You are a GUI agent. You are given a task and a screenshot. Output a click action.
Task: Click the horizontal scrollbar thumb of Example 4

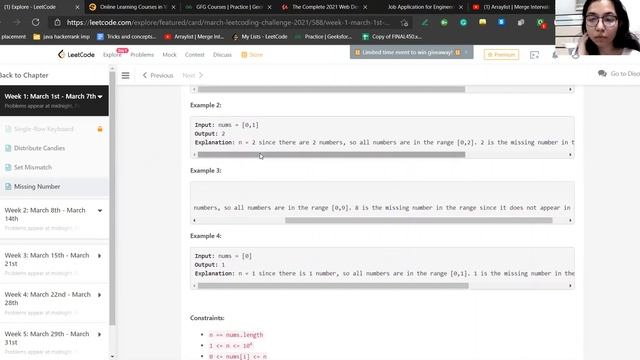(333, 286)
